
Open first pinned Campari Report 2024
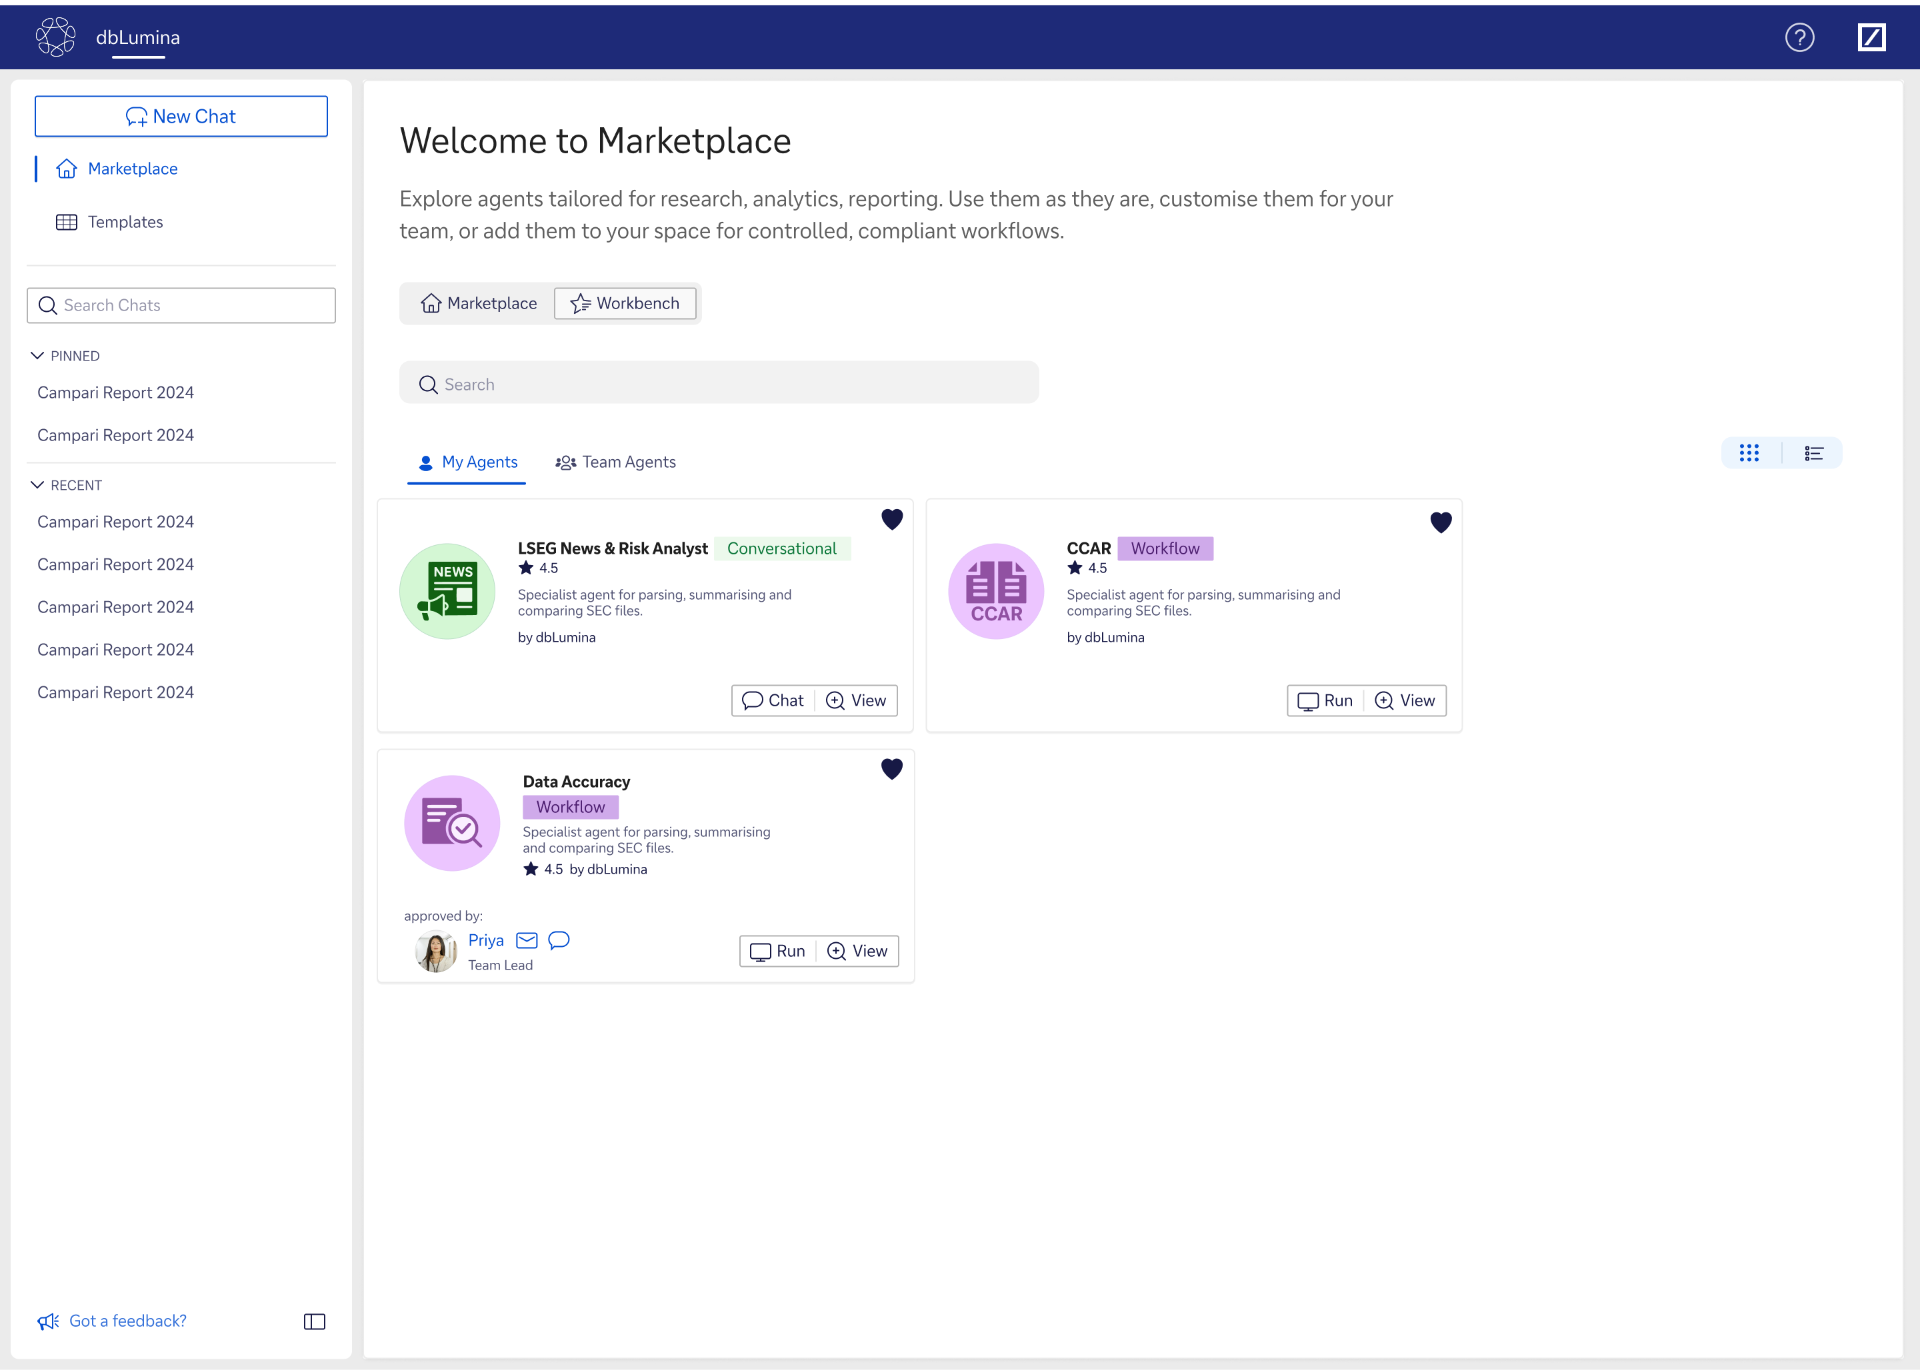point(115,393)
